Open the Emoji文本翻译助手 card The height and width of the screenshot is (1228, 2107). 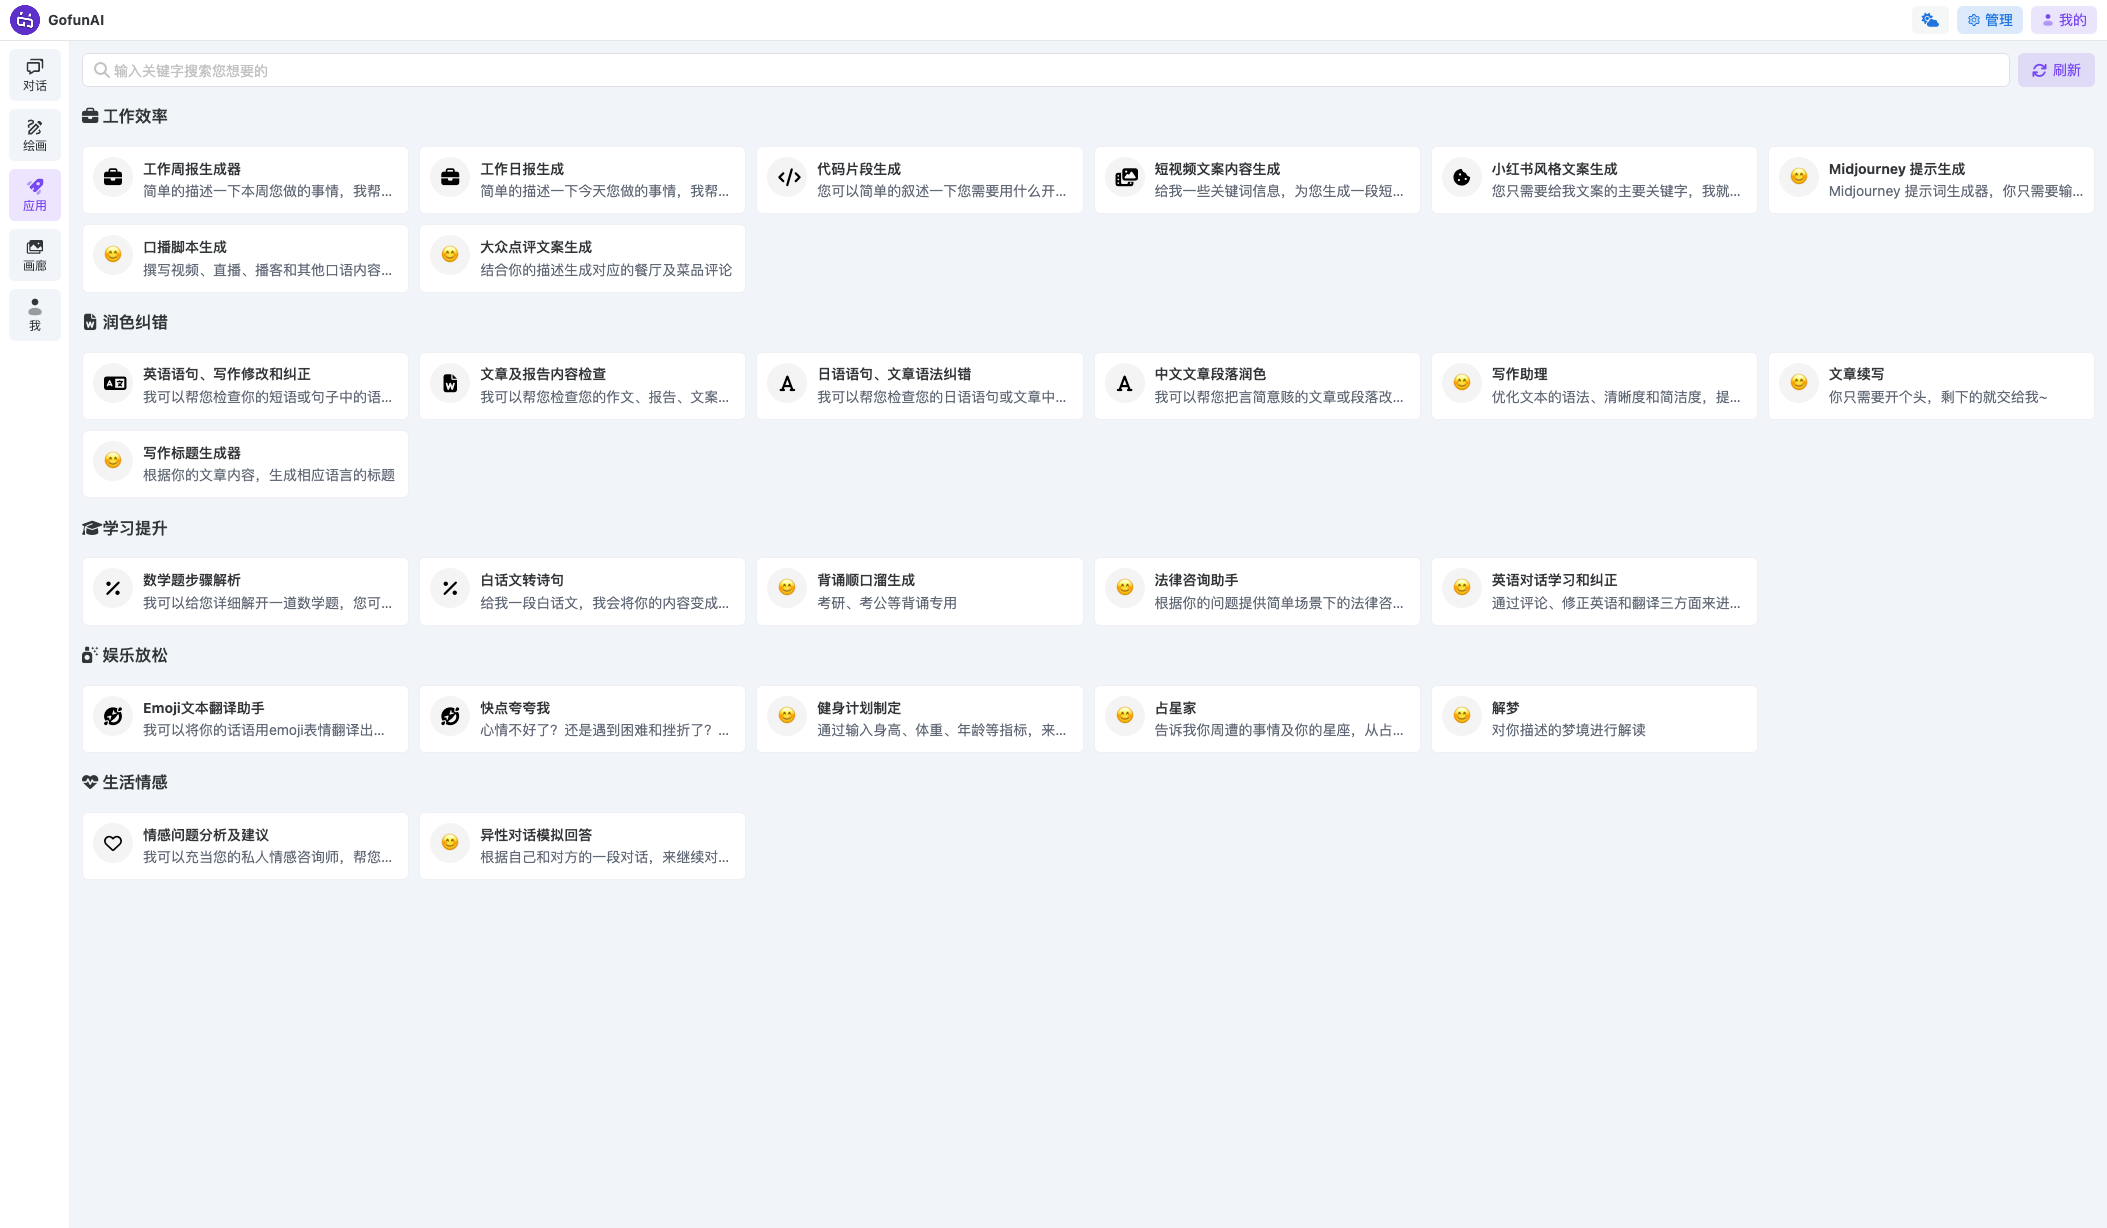coord(245,718)
